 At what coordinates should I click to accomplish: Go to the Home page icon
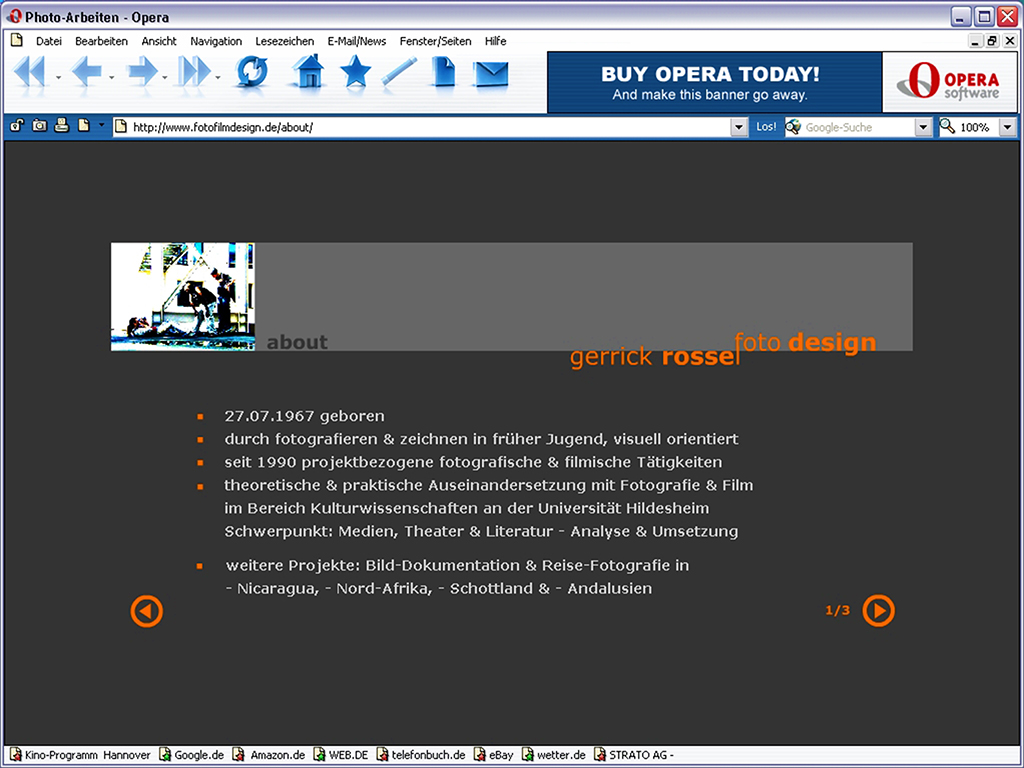(308, 73)
